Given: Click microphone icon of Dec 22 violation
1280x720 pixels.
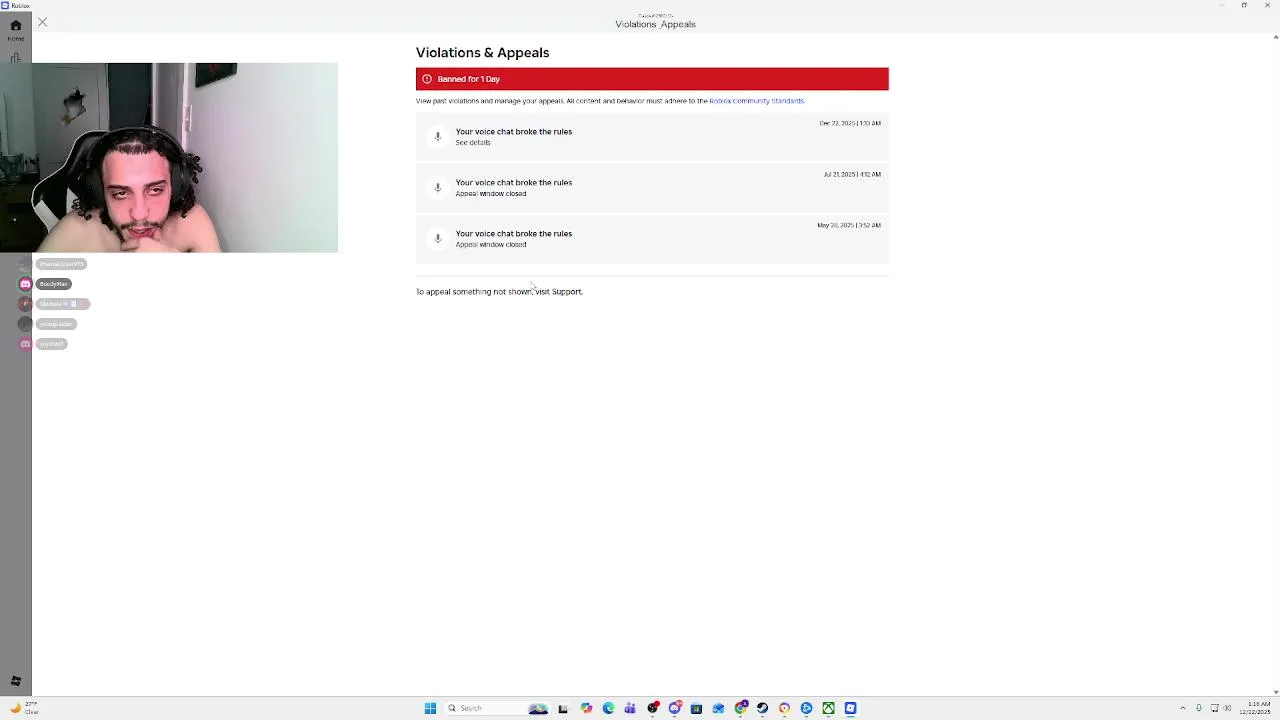Looking at the screenshot, I should coord(437,137).
